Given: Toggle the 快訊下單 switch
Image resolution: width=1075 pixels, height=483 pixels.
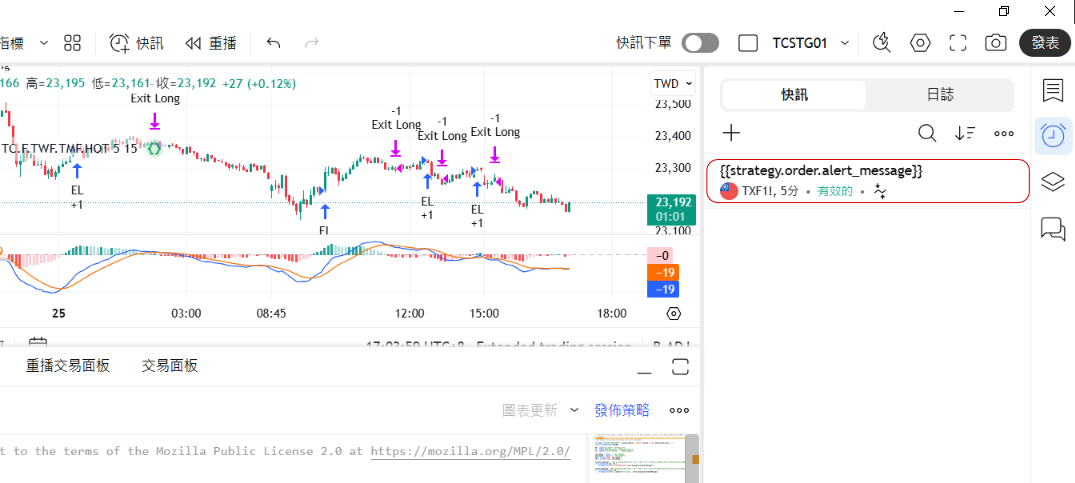Looking at the screenshot, I should (x=700, y=43).
